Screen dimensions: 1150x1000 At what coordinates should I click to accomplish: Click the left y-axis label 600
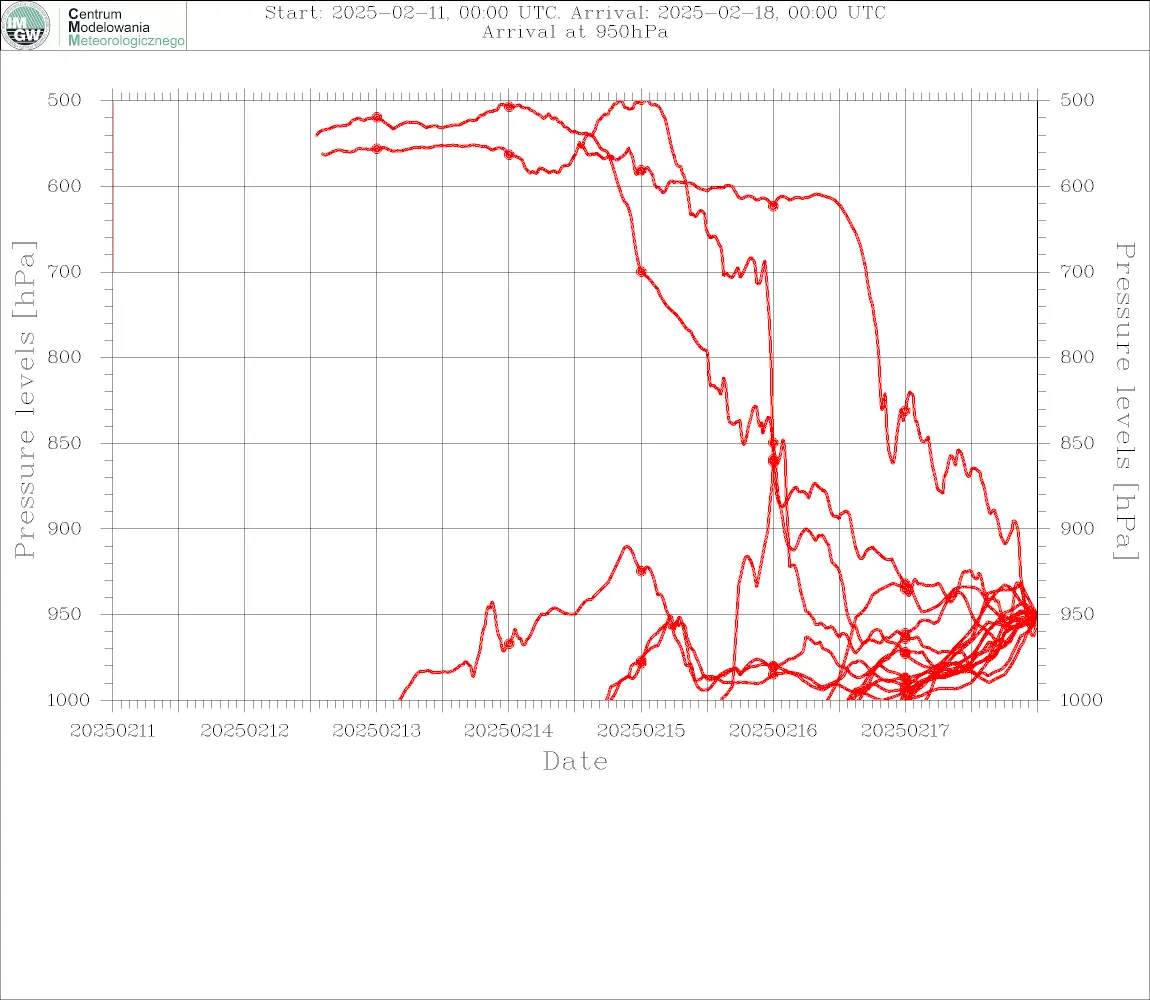click(x=65, y=186)
